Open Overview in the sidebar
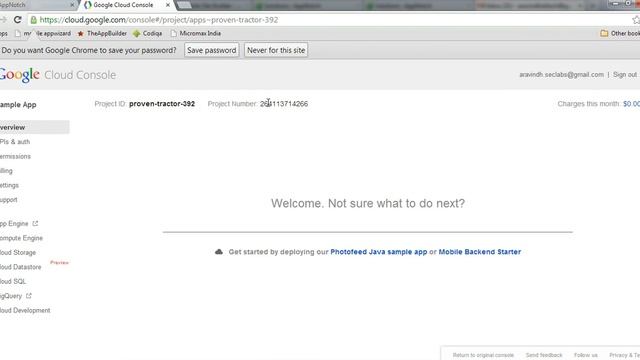This screenshot has width=640, height=360. coord(34,127)
